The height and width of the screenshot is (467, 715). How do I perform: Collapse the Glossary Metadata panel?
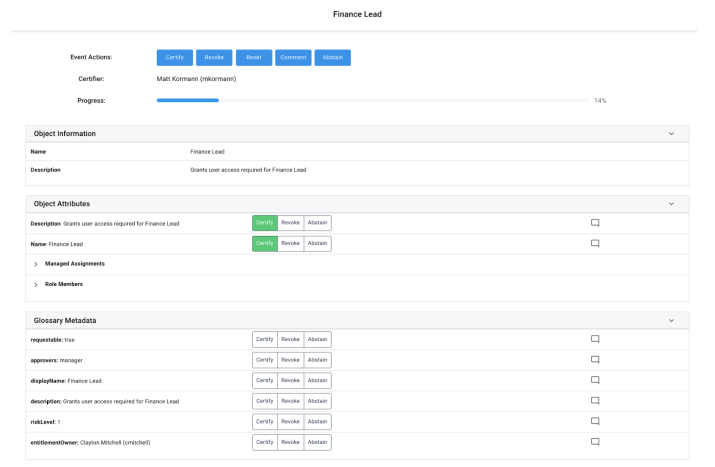[671, 320]
